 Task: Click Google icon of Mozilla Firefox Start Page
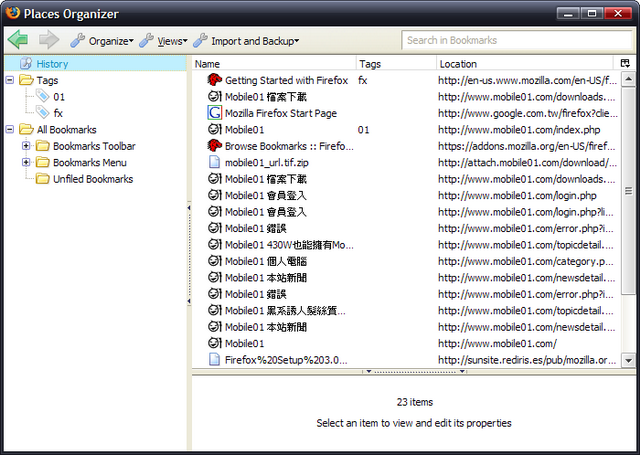[214, 113]
